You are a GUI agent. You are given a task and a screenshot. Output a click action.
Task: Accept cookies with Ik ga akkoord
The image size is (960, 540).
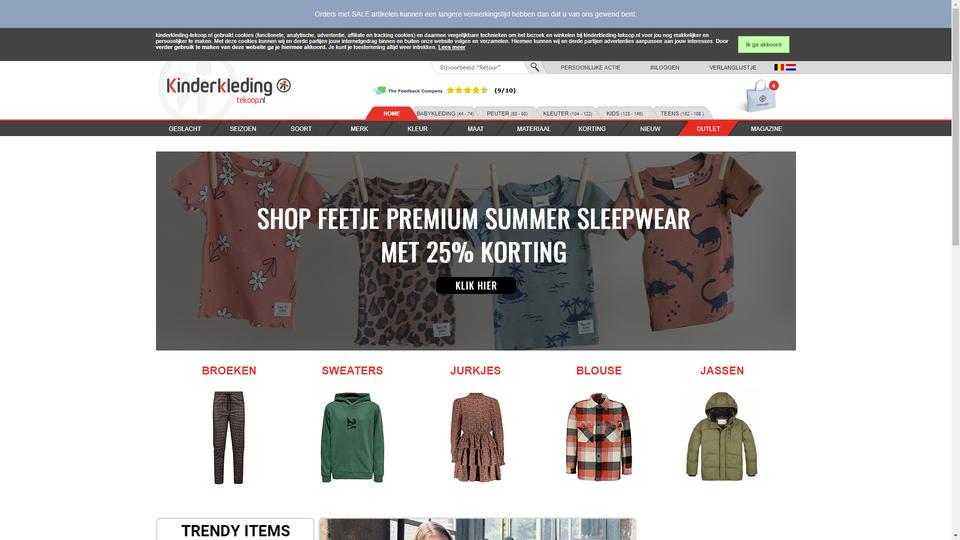click(763, 44)
